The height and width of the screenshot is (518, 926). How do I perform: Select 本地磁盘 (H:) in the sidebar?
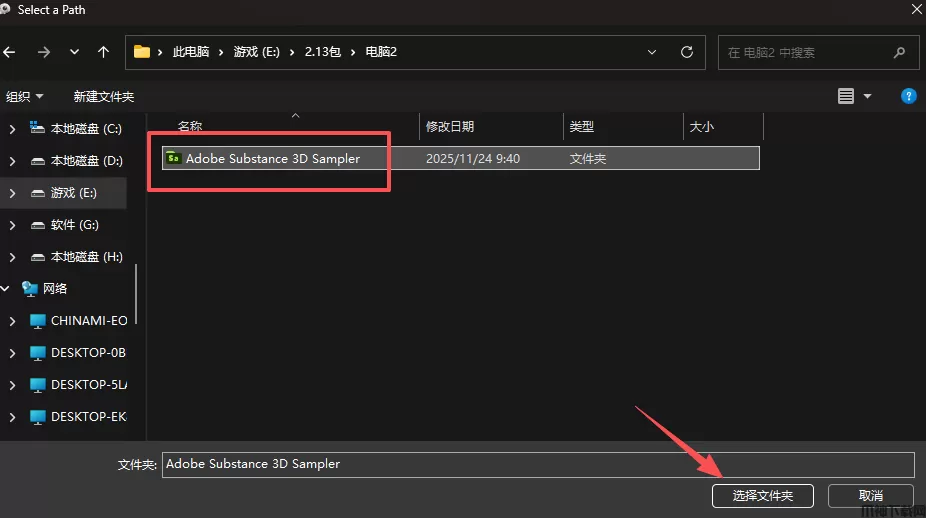[x=86, y=256]
